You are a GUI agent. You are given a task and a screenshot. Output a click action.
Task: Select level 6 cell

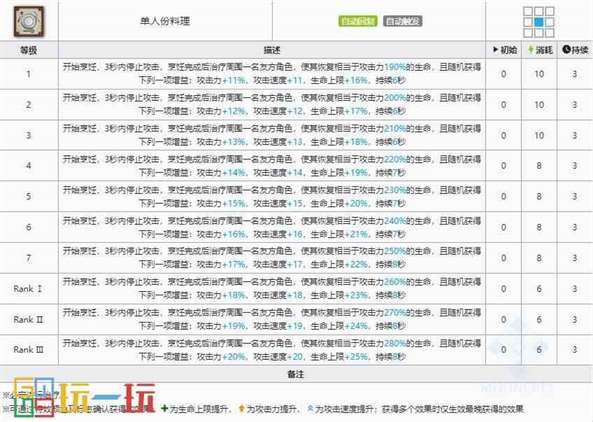click(x=29, y=227)
